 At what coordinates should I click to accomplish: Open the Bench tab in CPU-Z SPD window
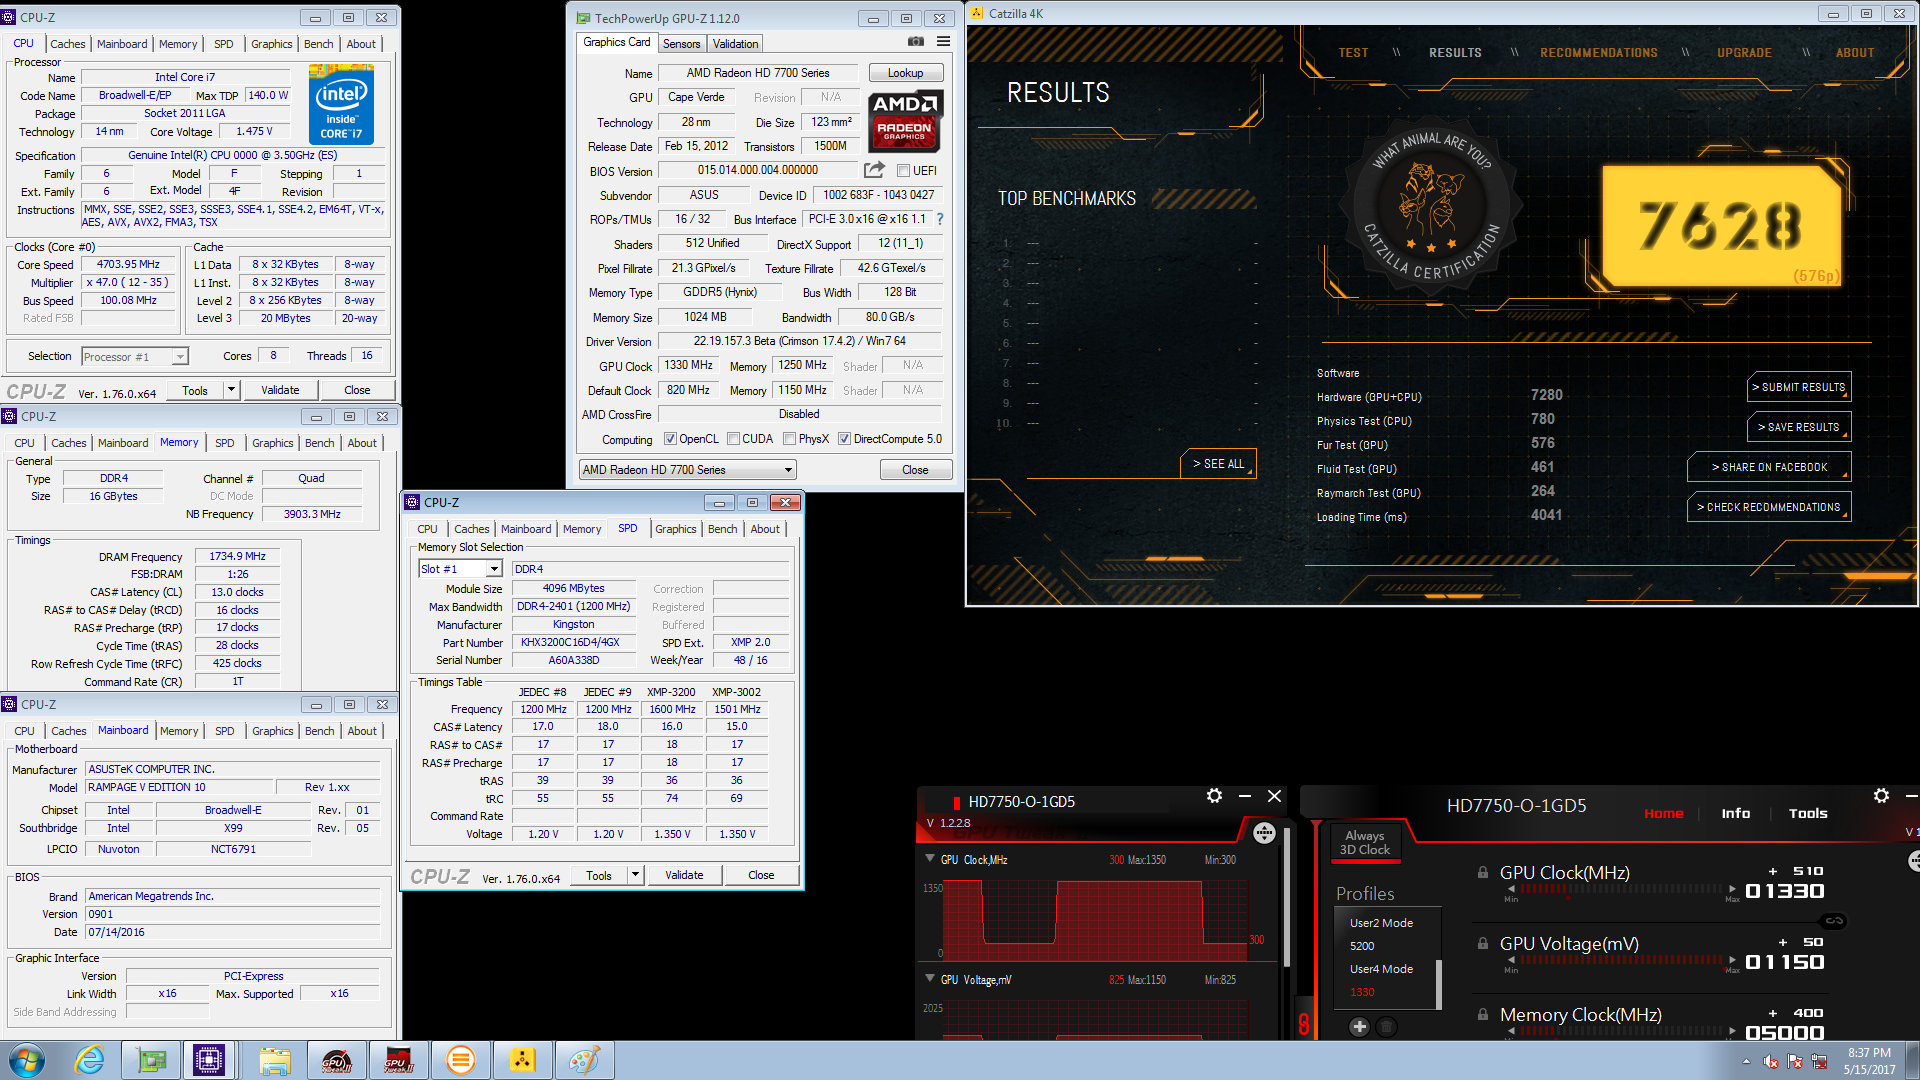tap(722, 529)
